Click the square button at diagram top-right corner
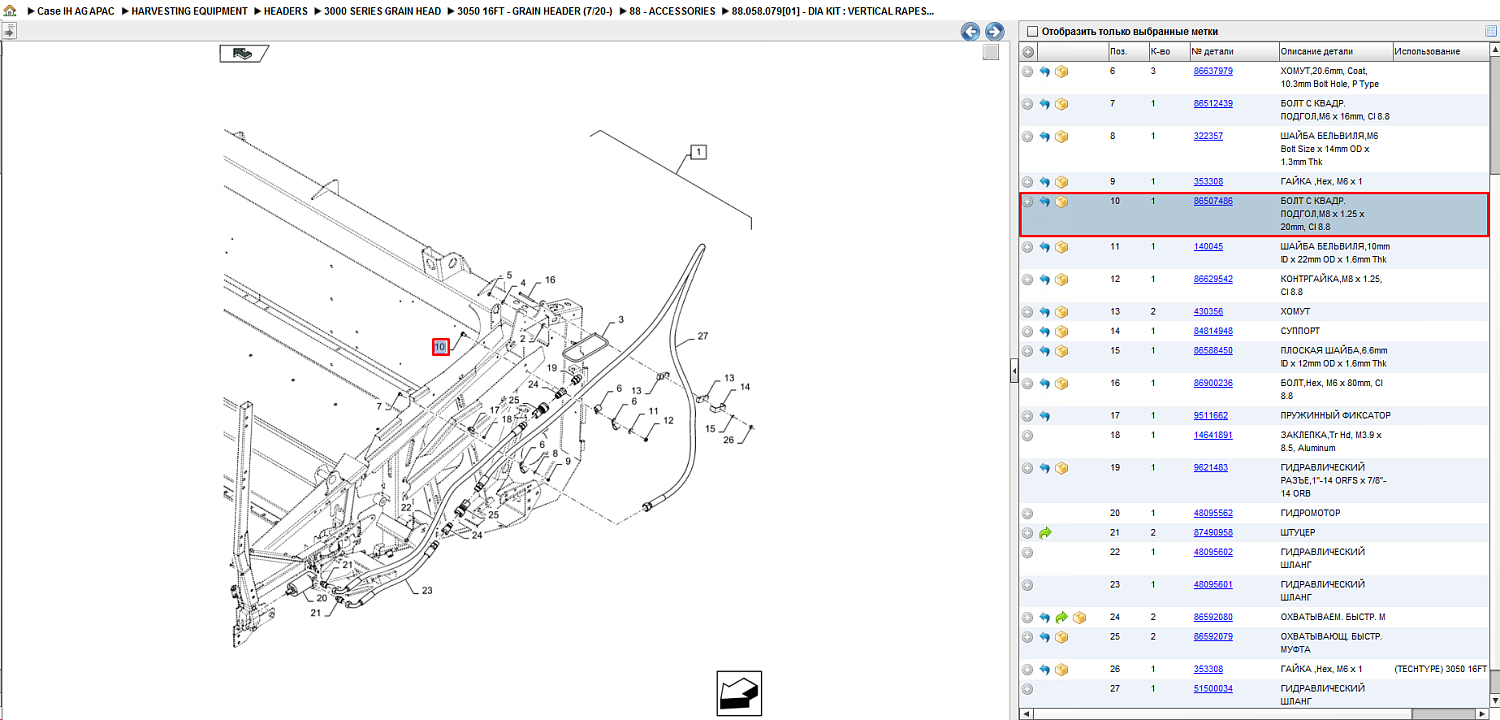 click(991, 52)
